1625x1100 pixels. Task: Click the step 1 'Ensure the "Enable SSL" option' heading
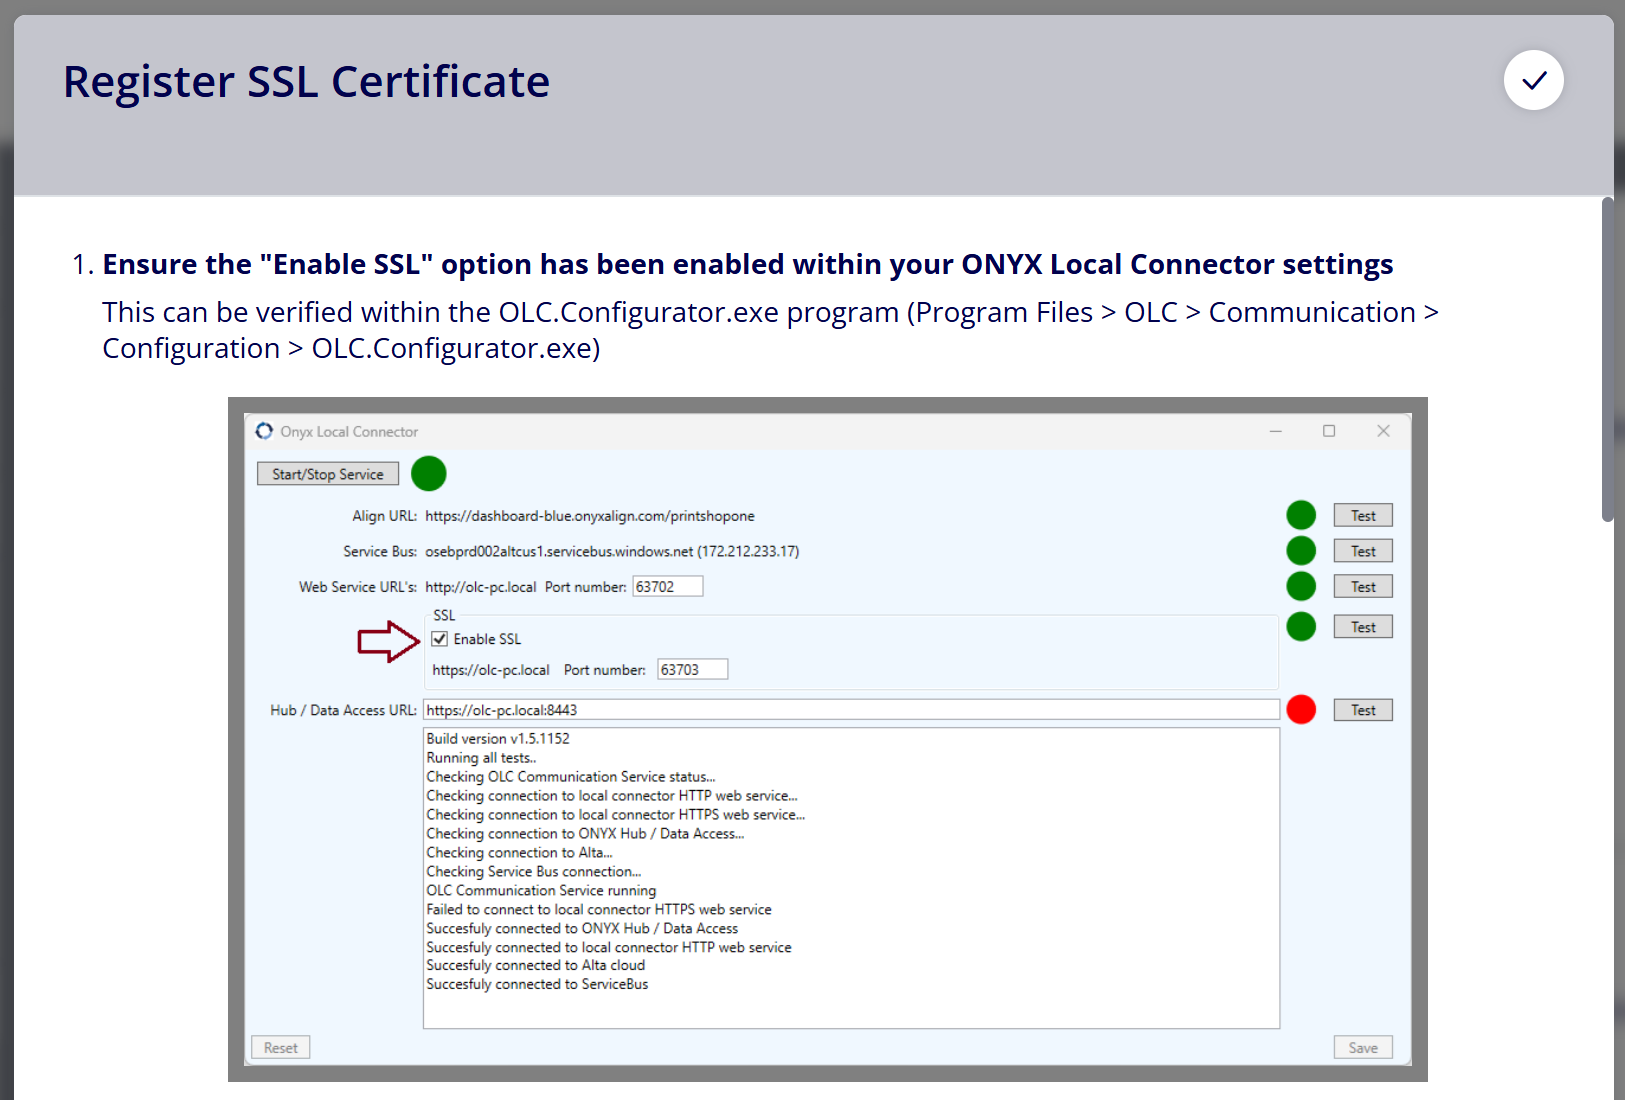point(748,264)
